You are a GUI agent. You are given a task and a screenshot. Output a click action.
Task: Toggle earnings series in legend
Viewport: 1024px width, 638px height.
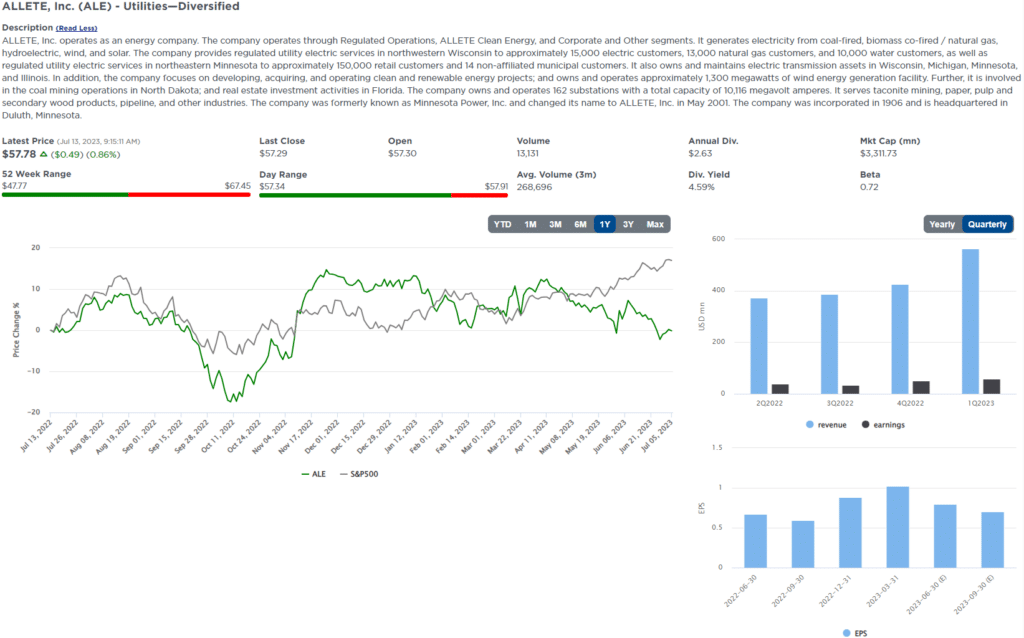(884, 424)
